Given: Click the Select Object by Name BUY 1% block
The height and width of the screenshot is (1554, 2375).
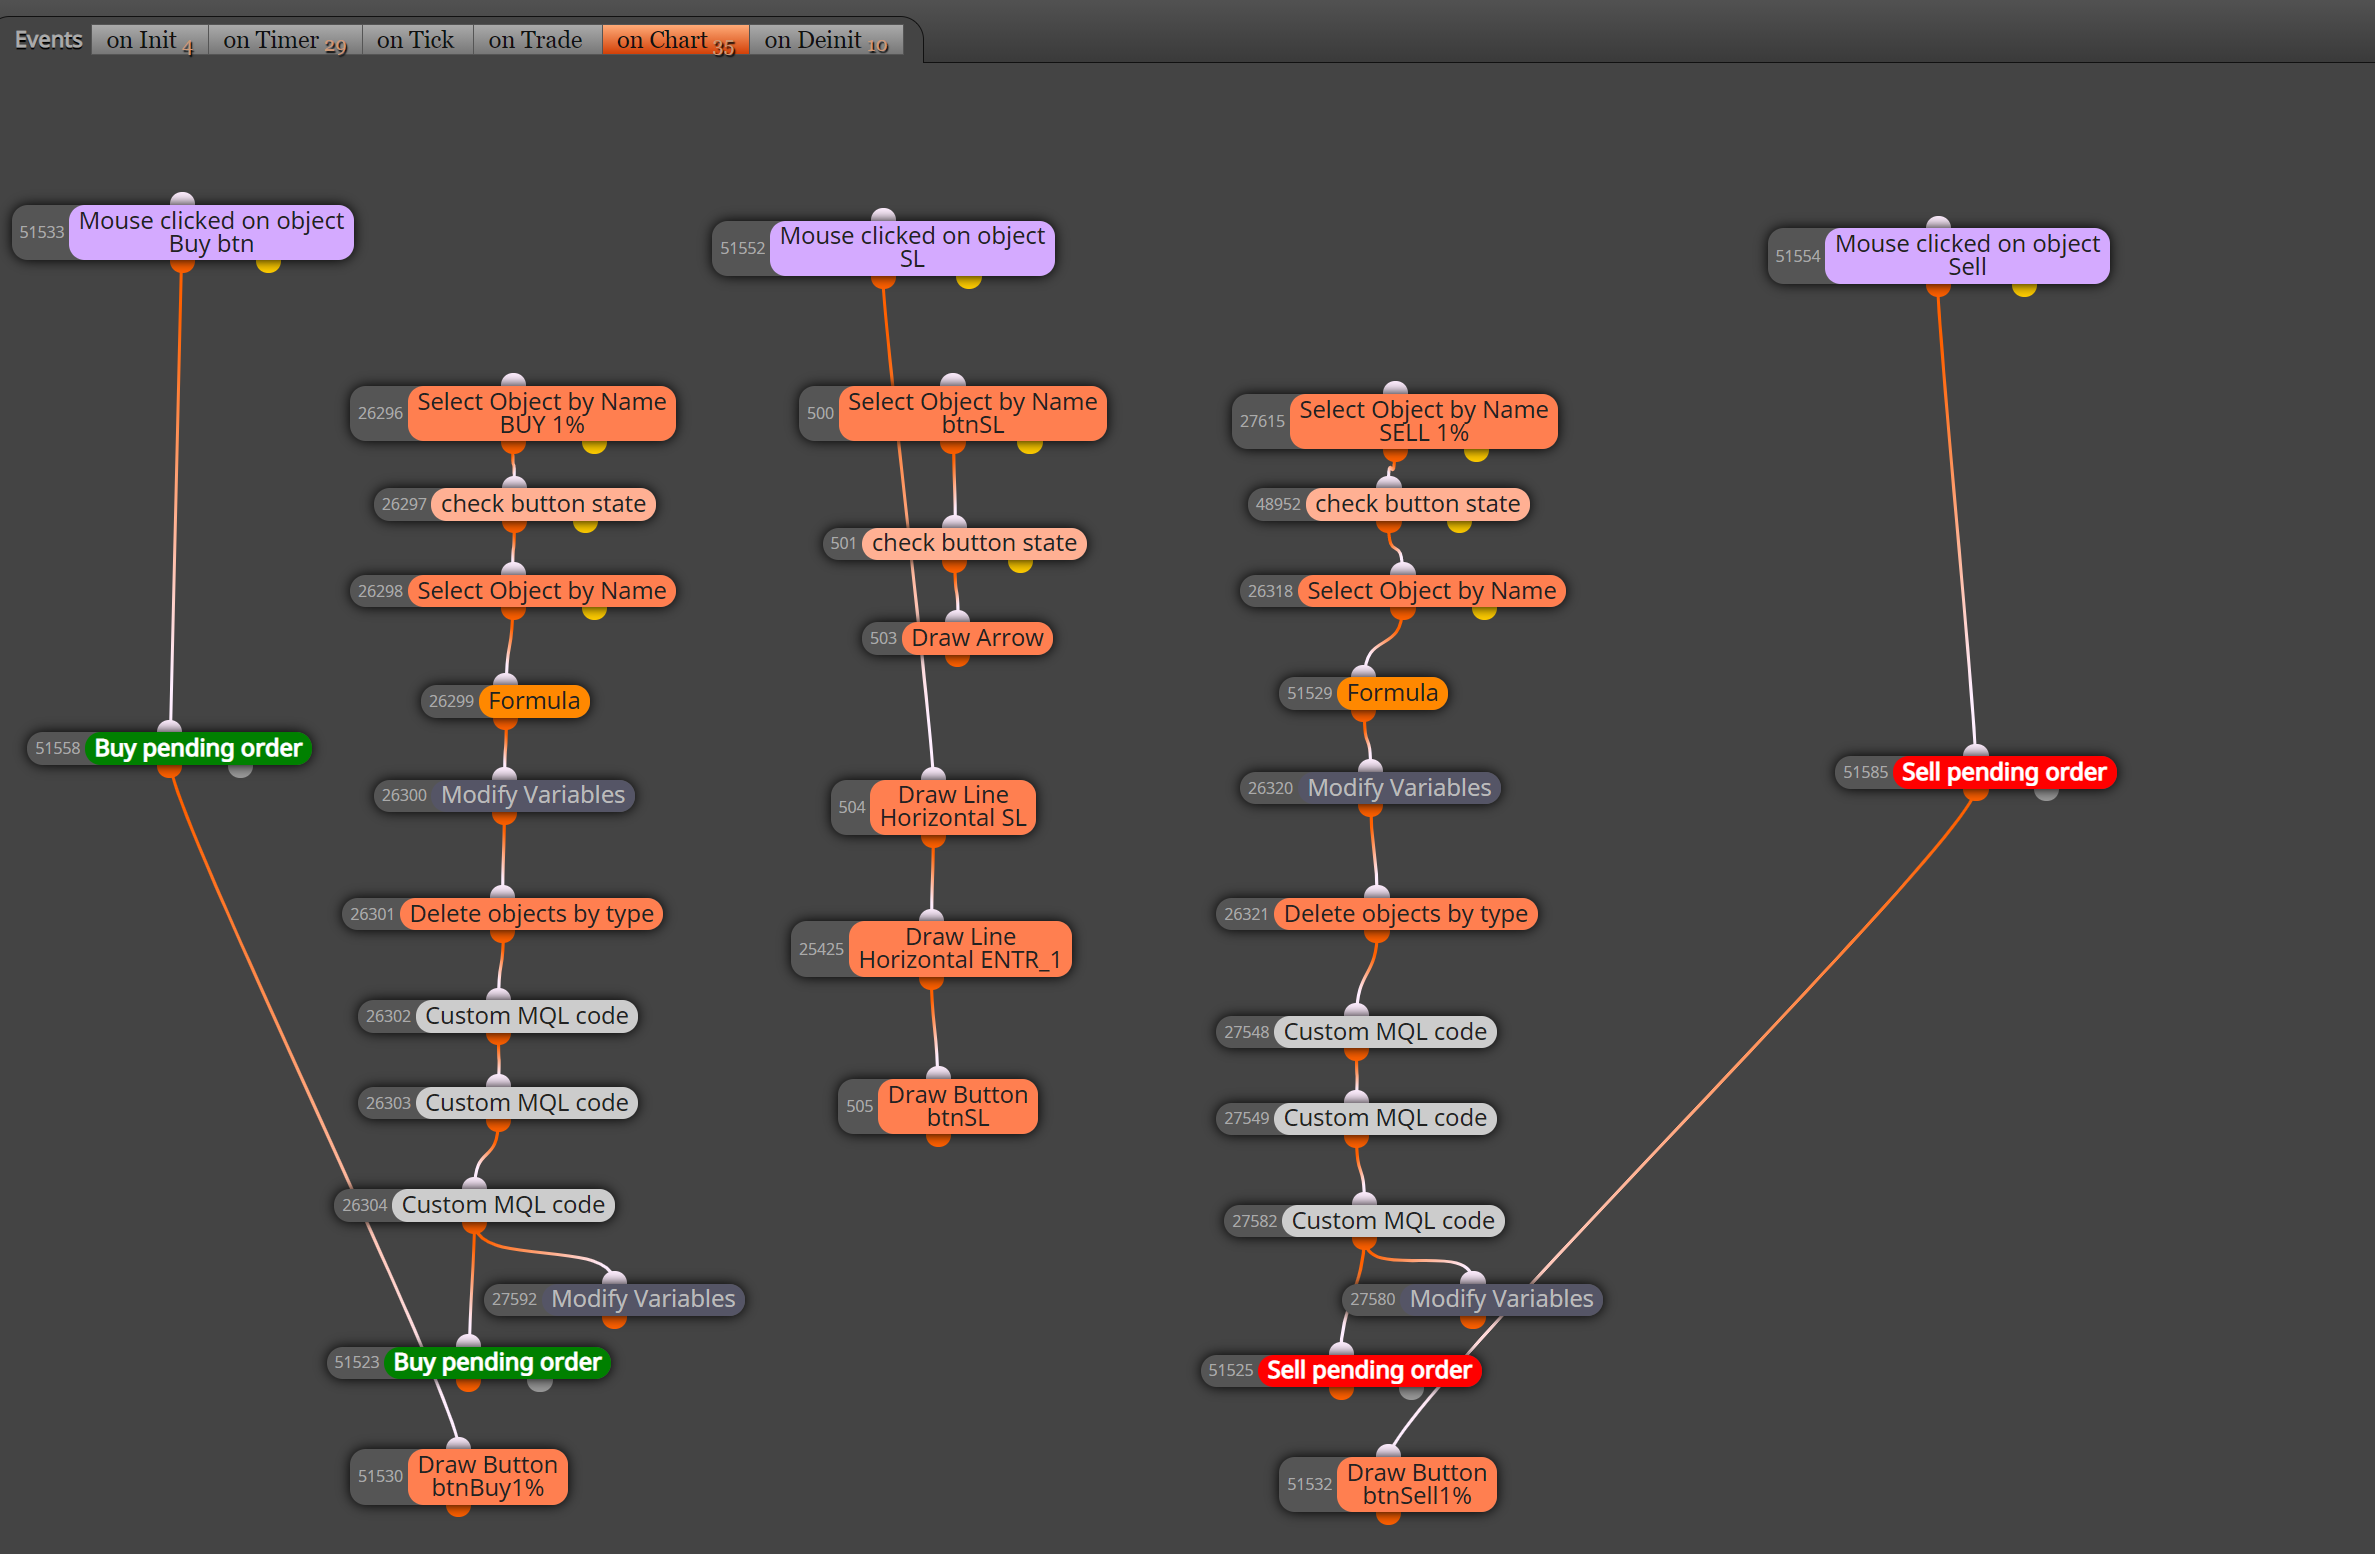Looking at the screenshot, I should 542,413.
